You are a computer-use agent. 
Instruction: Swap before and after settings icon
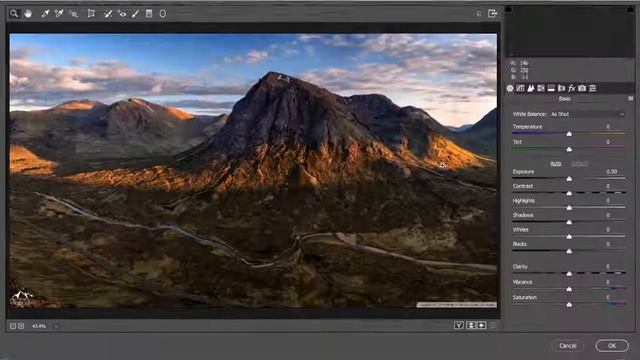[471, 325]
